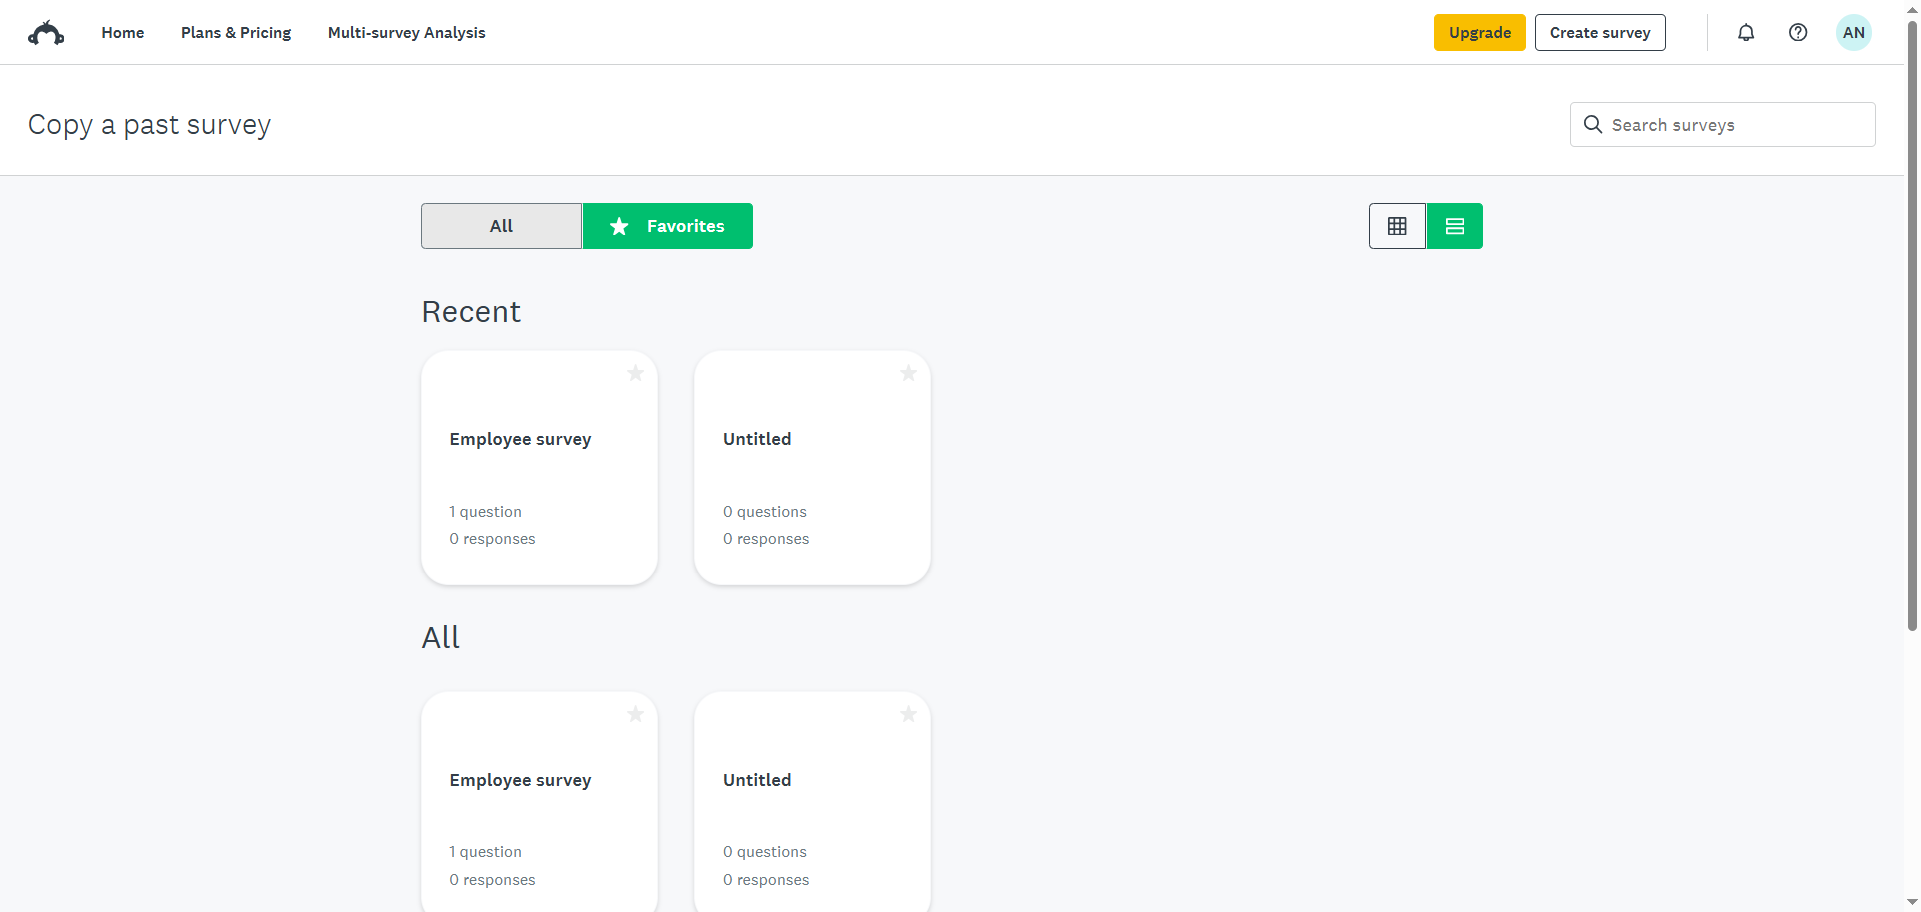
Task: Open the notifications bell
Action: (x=1746, y=33)
